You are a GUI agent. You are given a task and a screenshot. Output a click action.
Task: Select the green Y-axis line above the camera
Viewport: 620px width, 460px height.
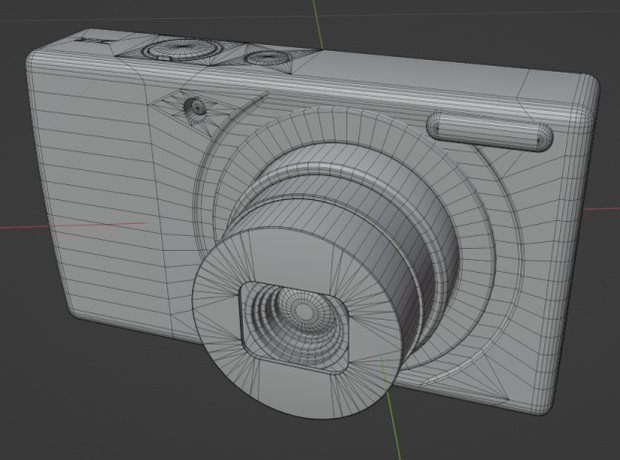click(318, 25)
